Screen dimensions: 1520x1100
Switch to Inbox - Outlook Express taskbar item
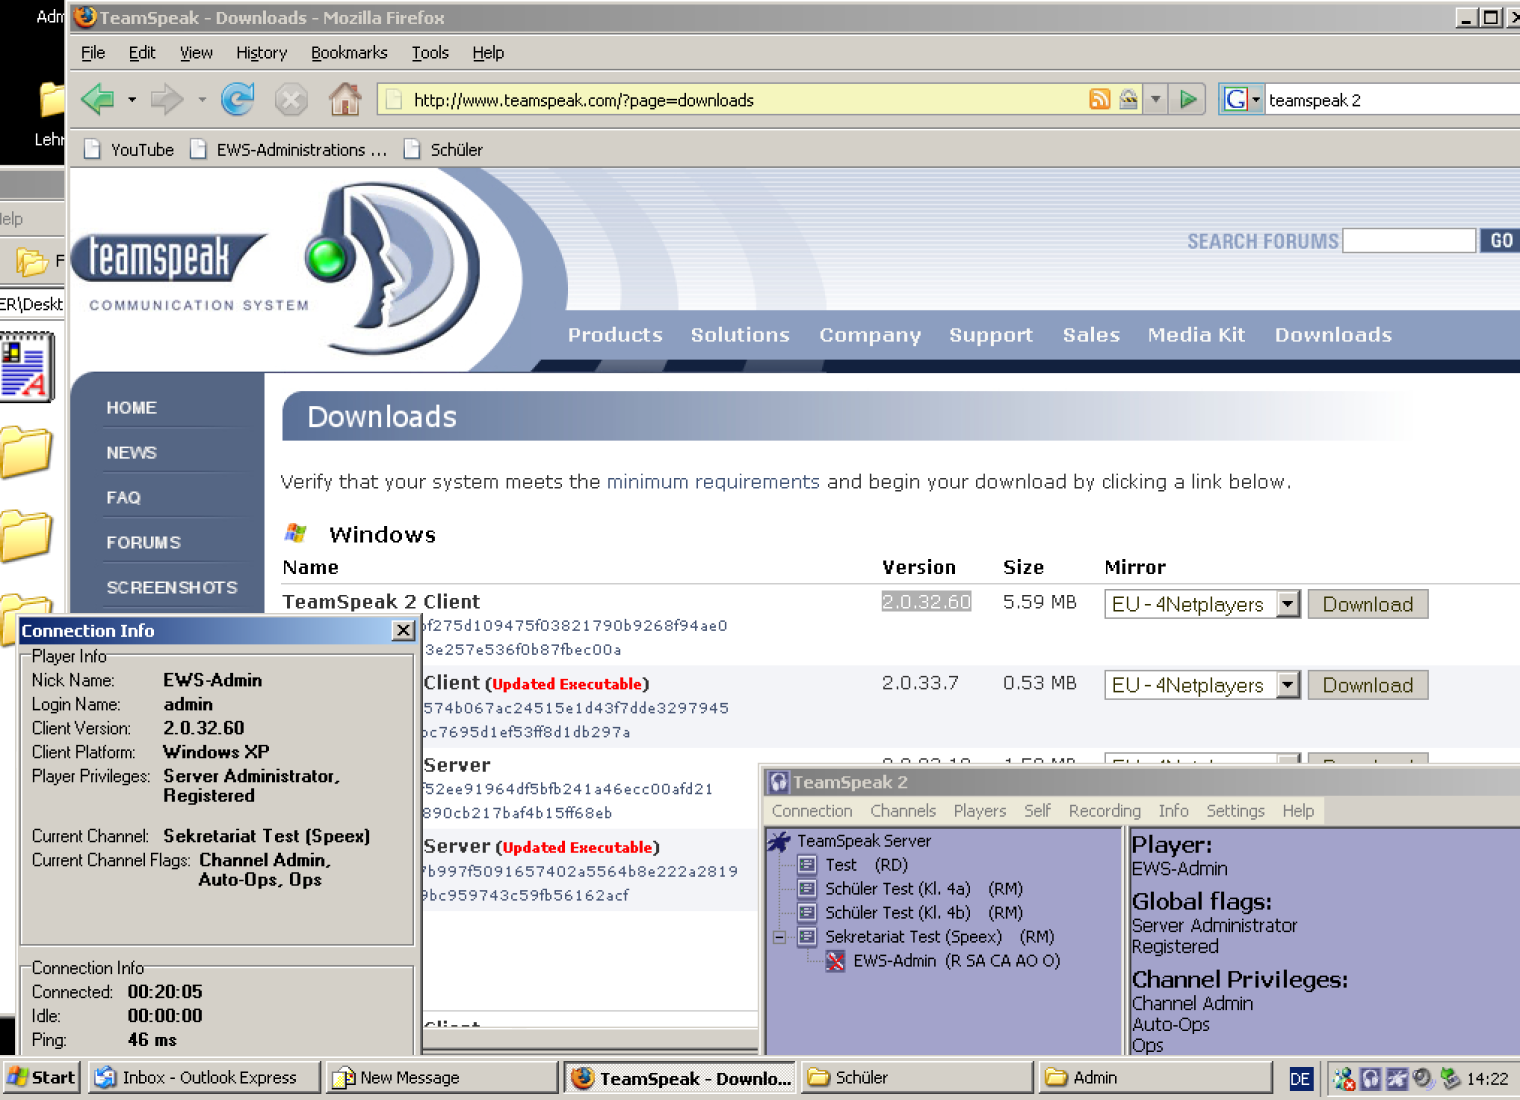[204, 1077]
